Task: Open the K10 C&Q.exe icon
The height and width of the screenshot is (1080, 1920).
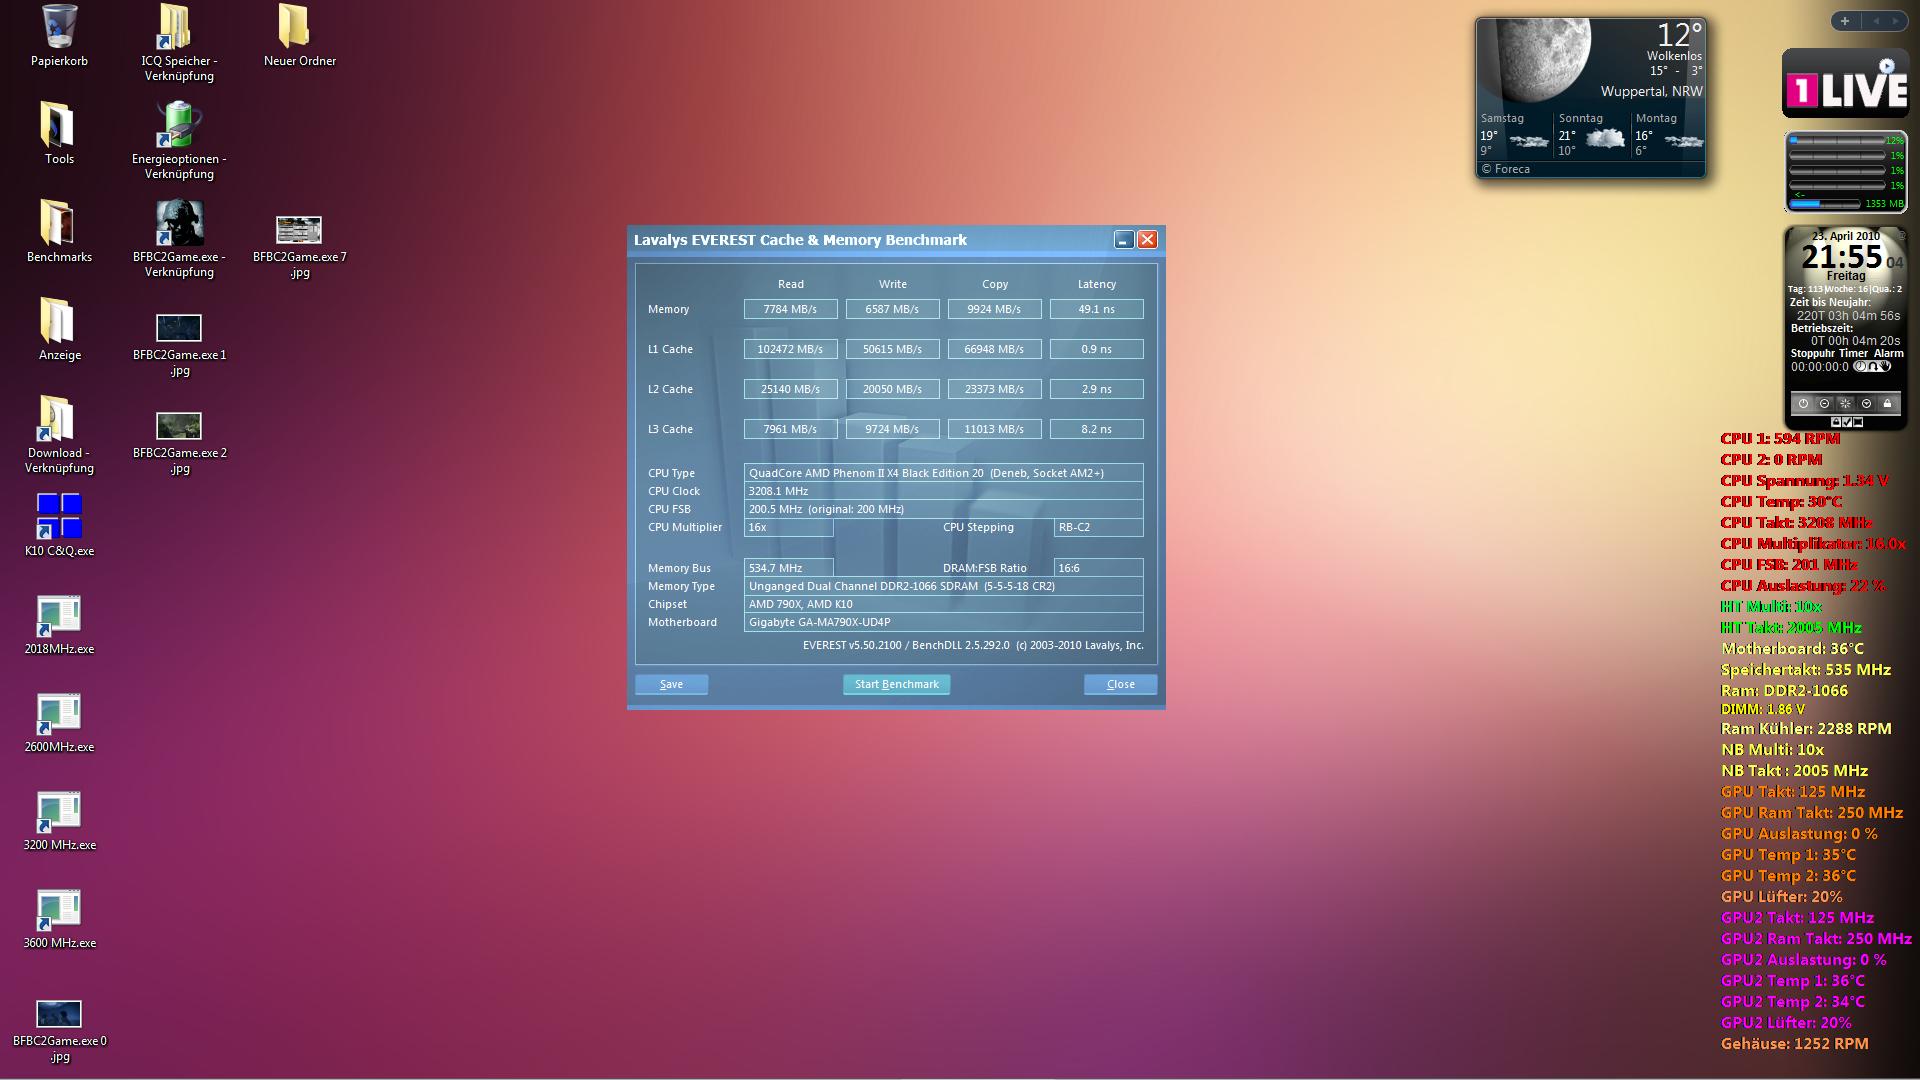Action: click(x=59, y=516)
